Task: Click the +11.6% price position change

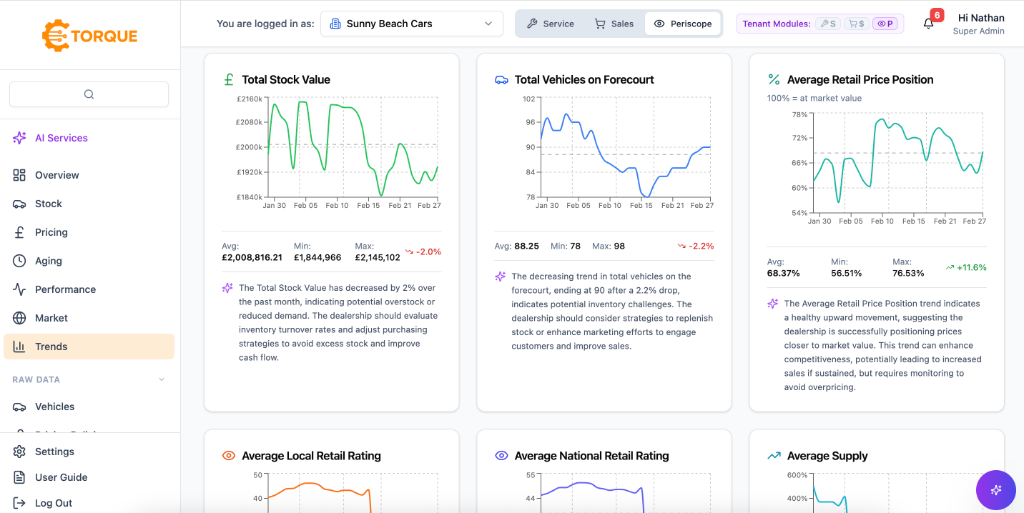Action: pyautogui.click(x=966, y=267)
